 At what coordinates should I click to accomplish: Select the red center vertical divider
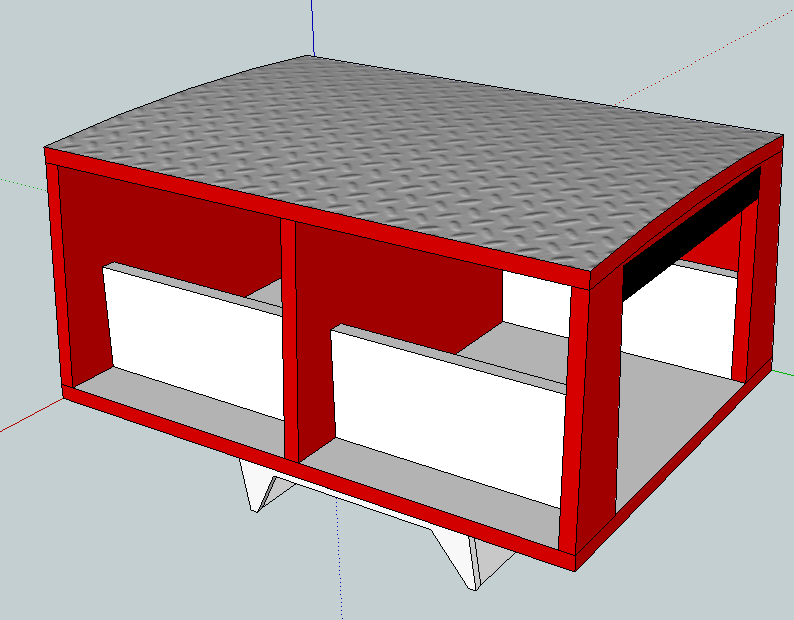[x=290, y=340]
